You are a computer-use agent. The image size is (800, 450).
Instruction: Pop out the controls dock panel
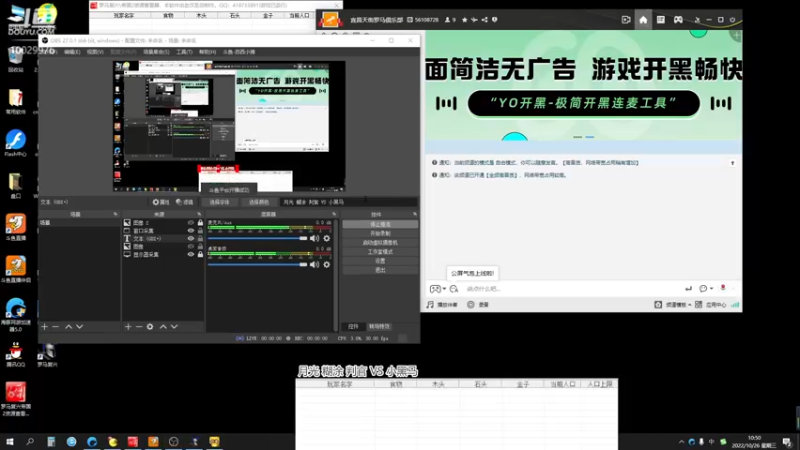point(415,214)
